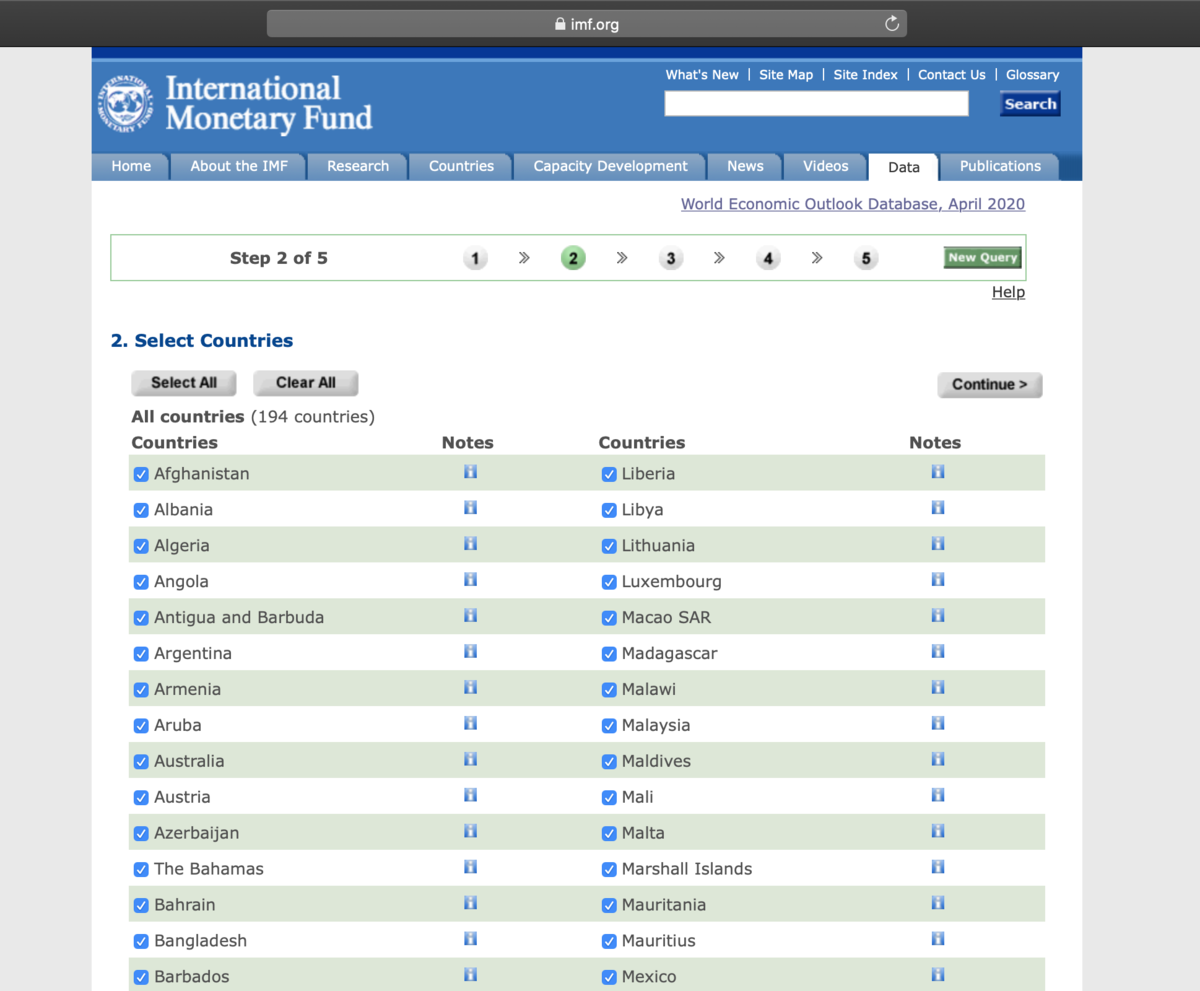Open the Research tab
The height and width of the screenshot is (991, 1200).
[x=358, y=167]
